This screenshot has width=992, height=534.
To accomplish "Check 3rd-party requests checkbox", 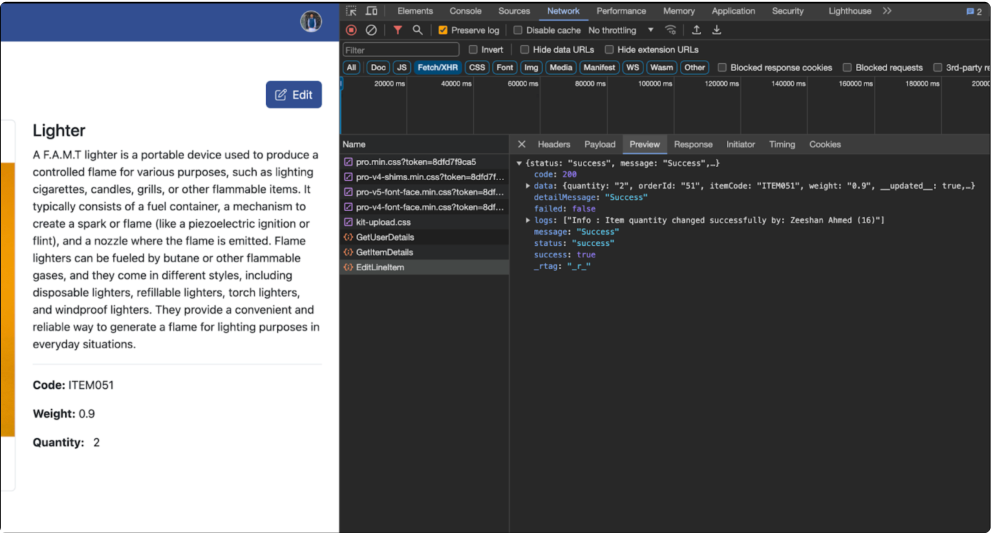I will [x=938, y=68].
